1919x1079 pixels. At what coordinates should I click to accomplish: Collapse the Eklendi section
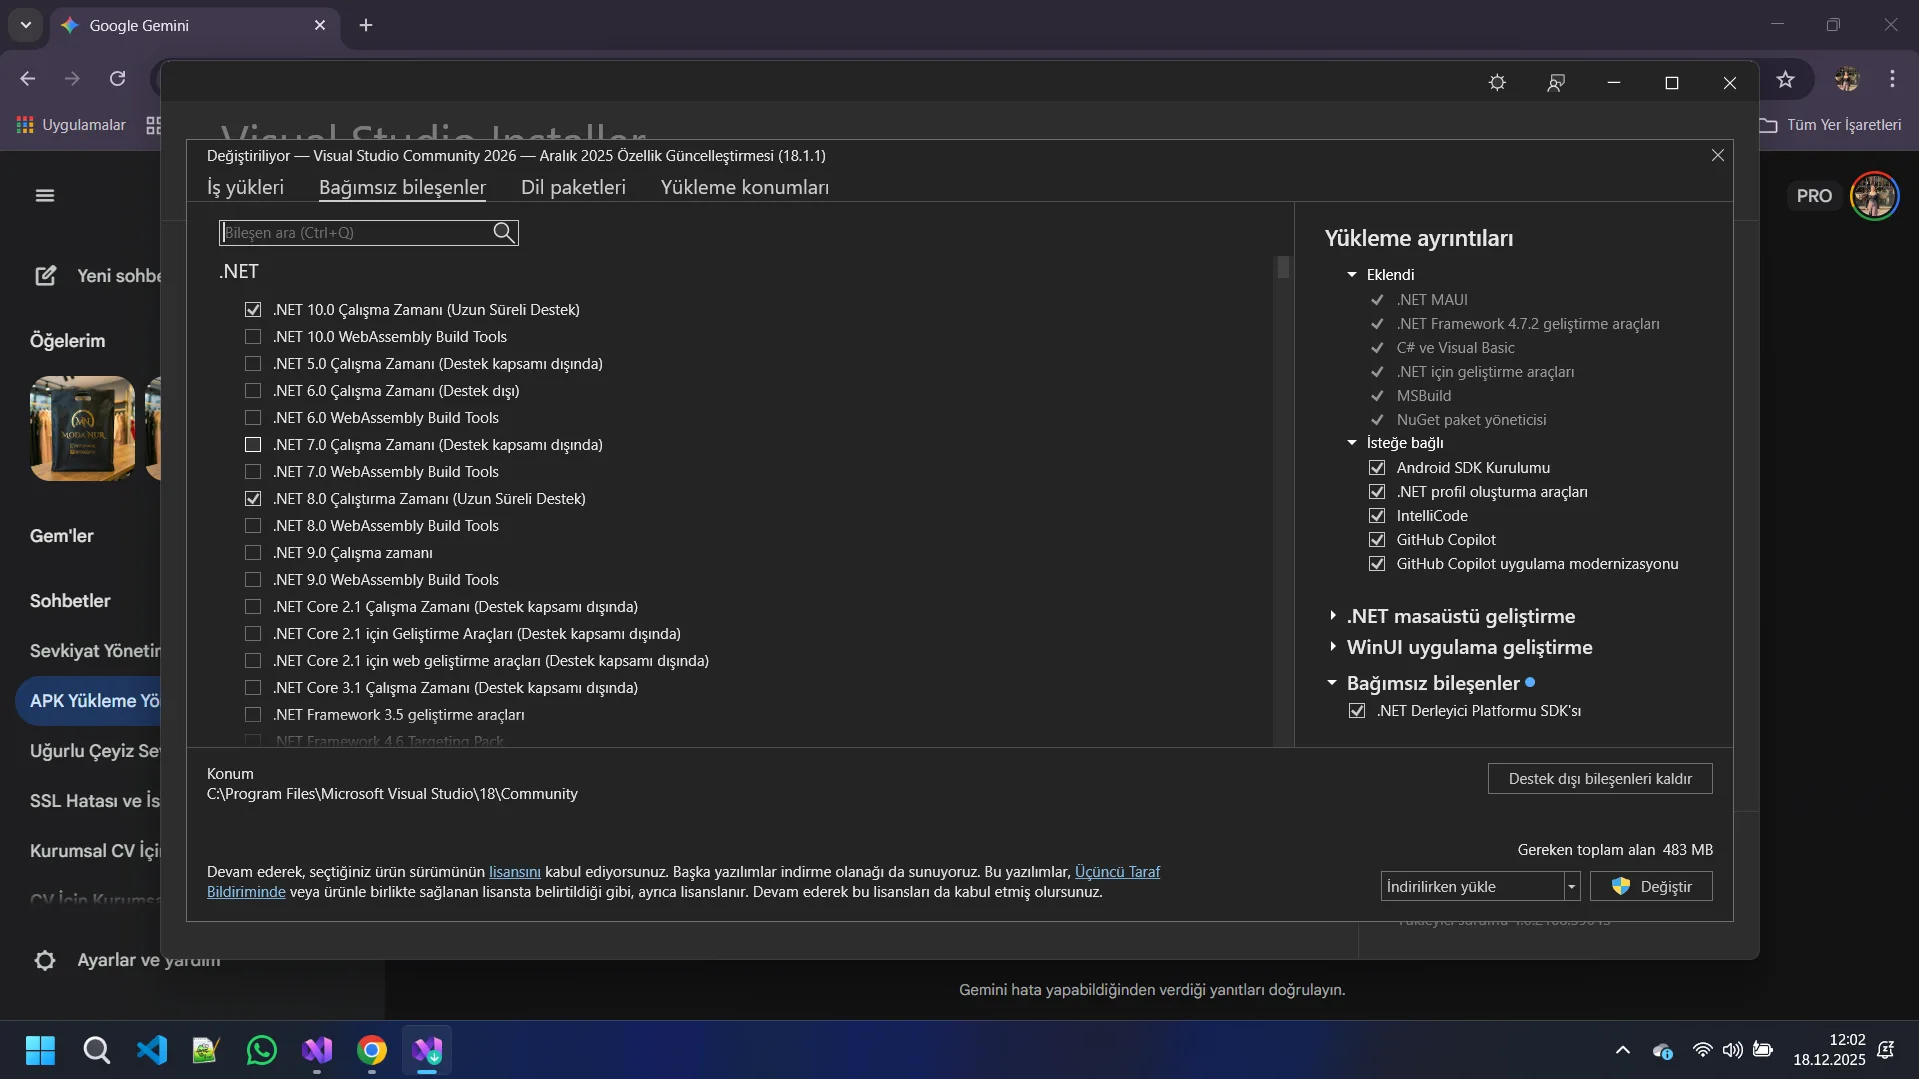click(x=1352, y=275)
